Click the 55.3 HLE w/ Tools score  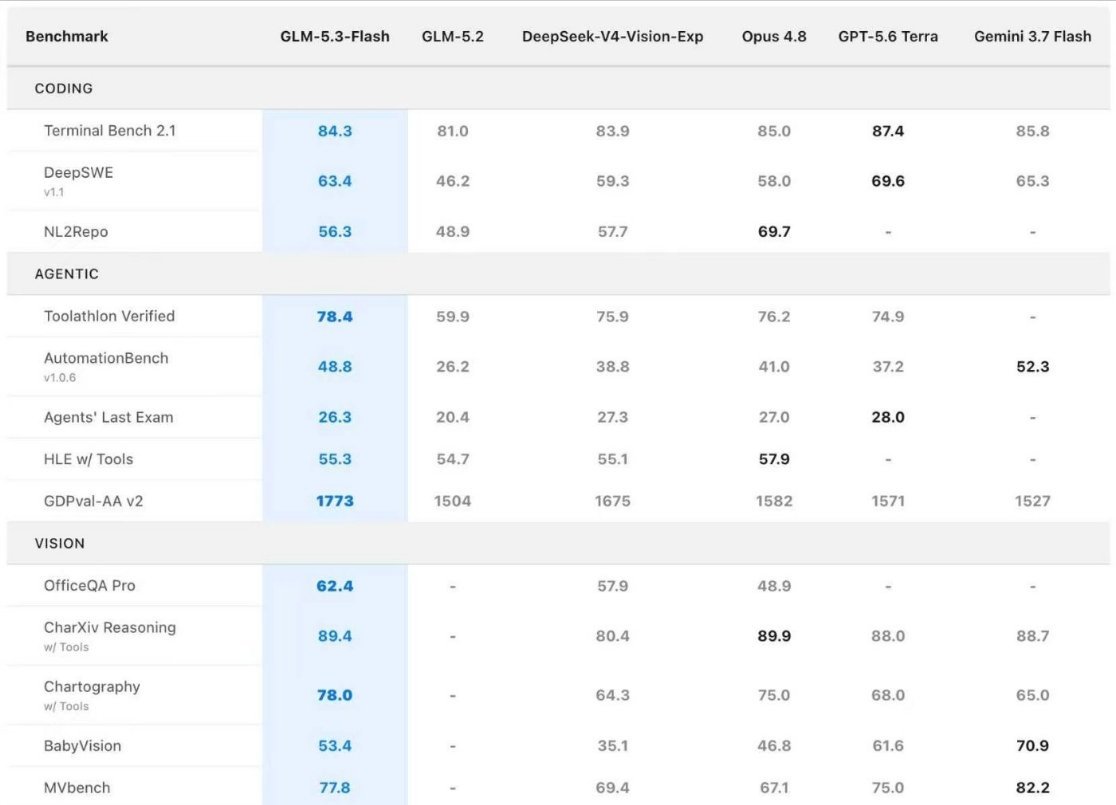[335, 459]
